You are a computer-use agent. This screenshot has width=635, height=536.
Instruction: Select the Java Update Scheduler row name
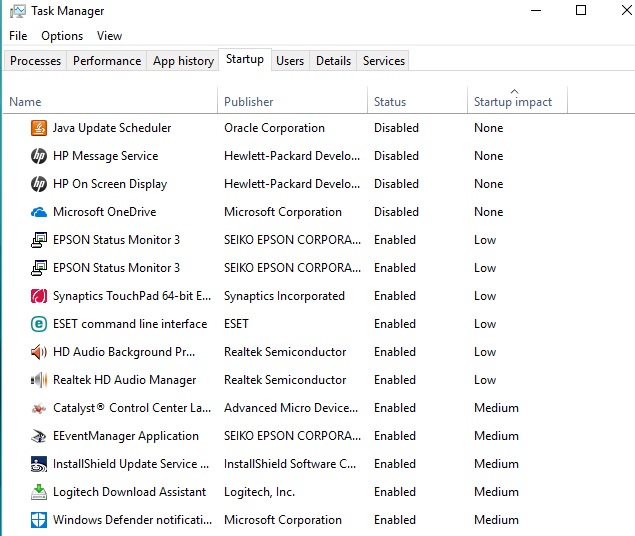pos(112,128)
